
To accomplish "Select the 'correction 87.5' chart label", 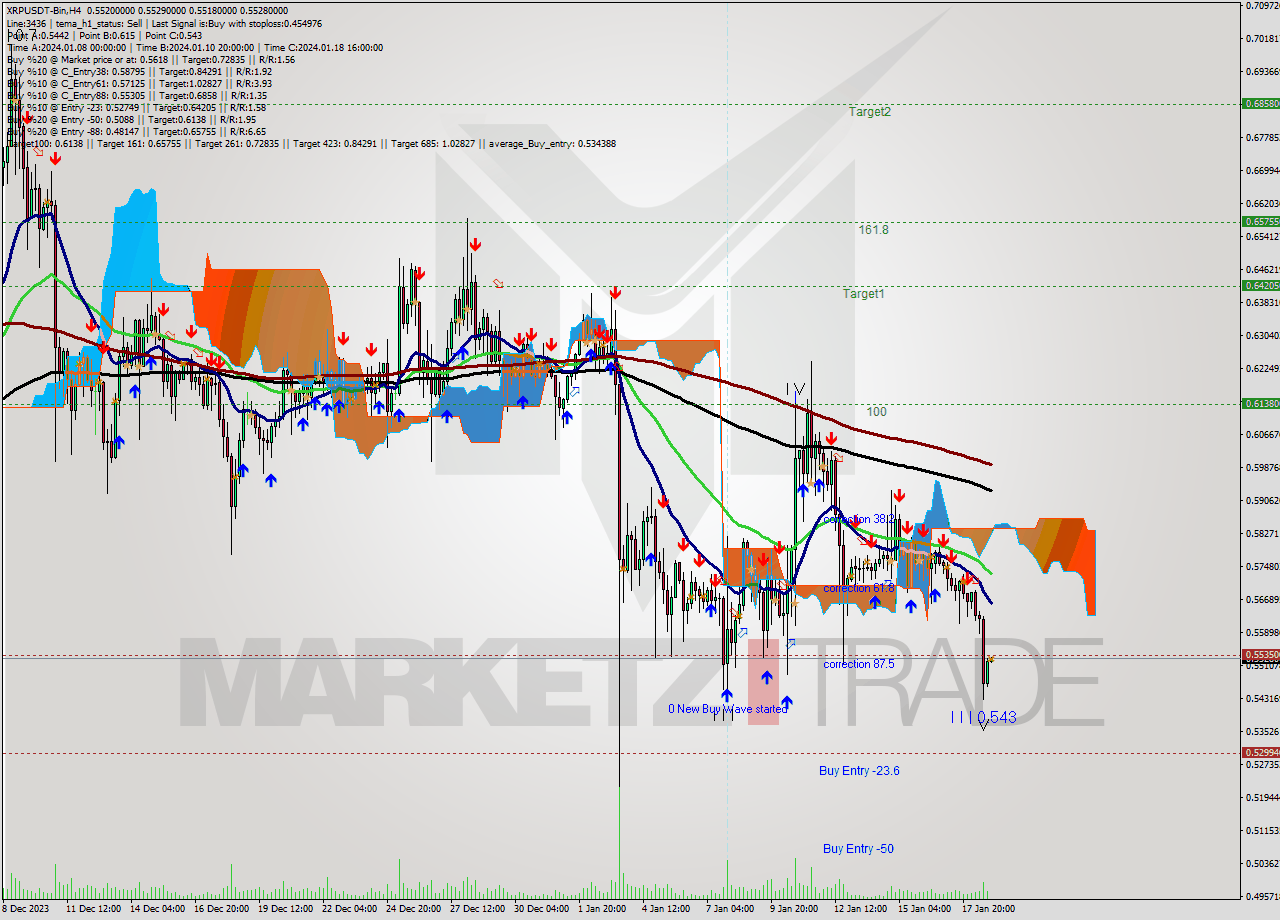I will [x=859, y=664].
